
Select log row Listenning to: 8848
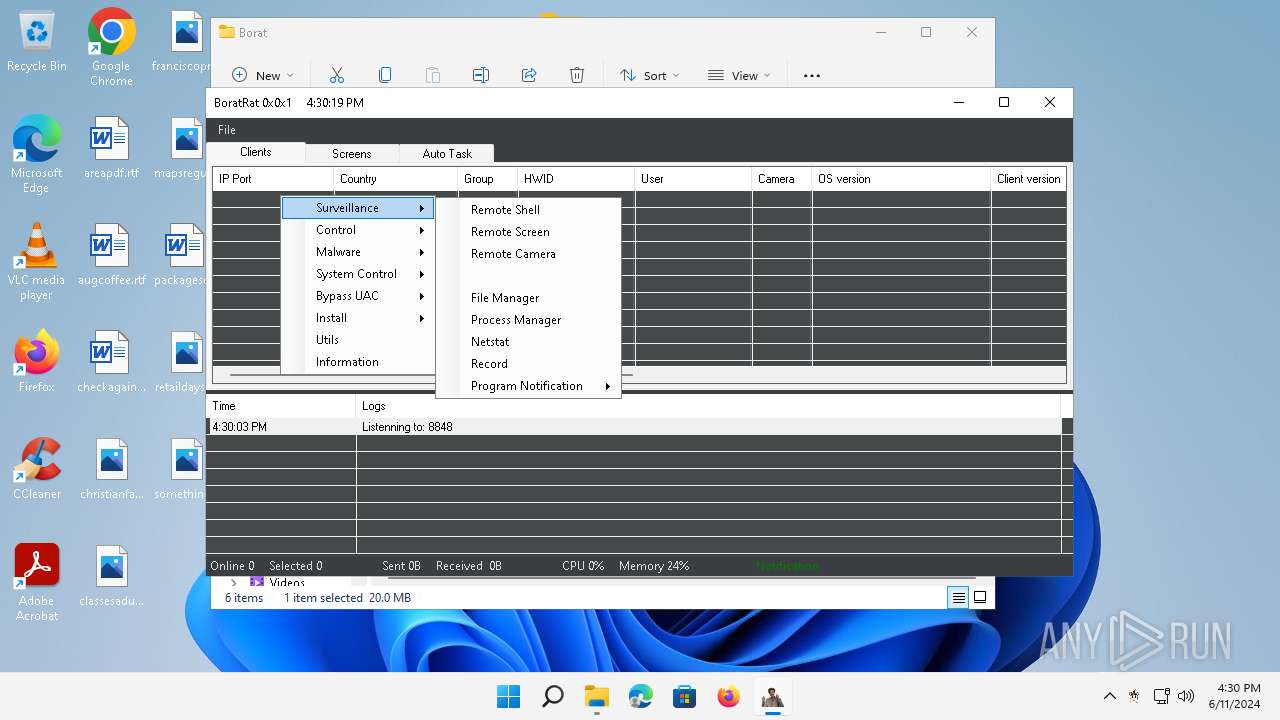tap(634, 427)
